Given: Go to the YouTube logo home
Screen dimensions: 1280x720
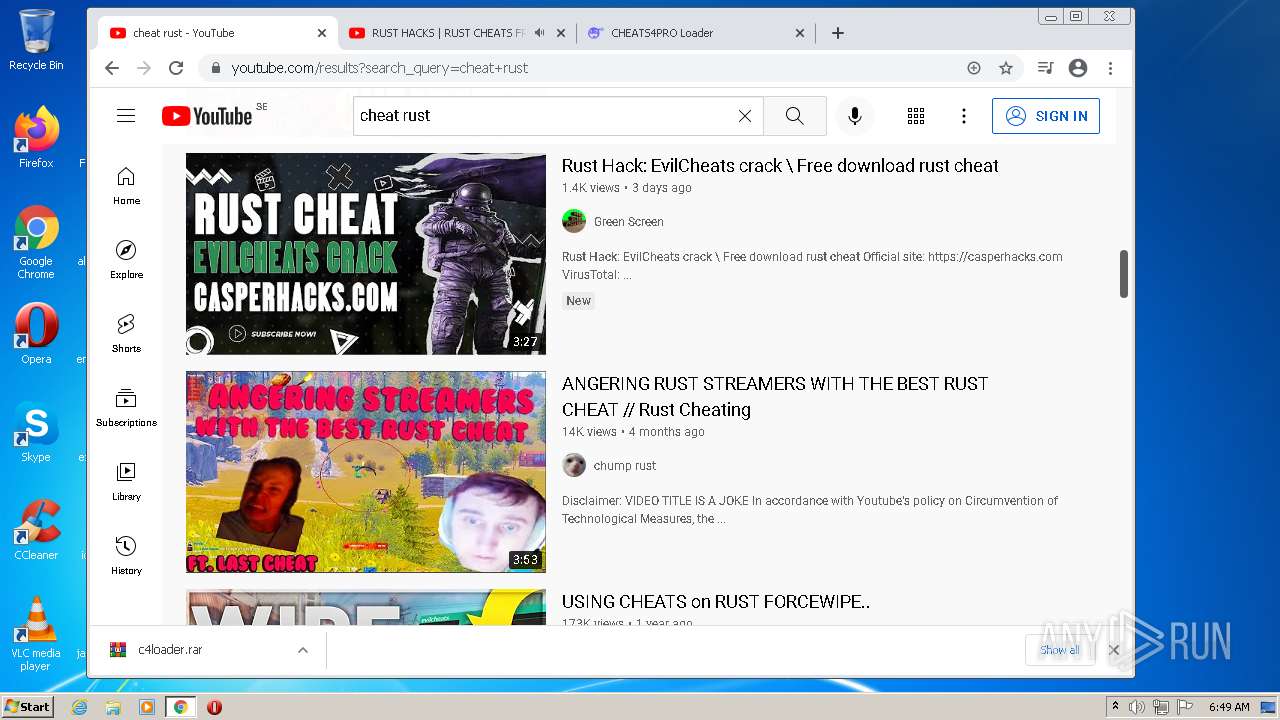Looking at the screenshot, I should coord(207,116).
